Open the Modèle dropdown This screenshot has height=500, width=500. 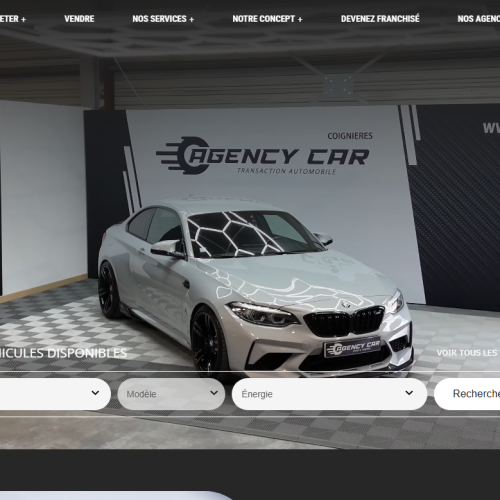(171, 394)
